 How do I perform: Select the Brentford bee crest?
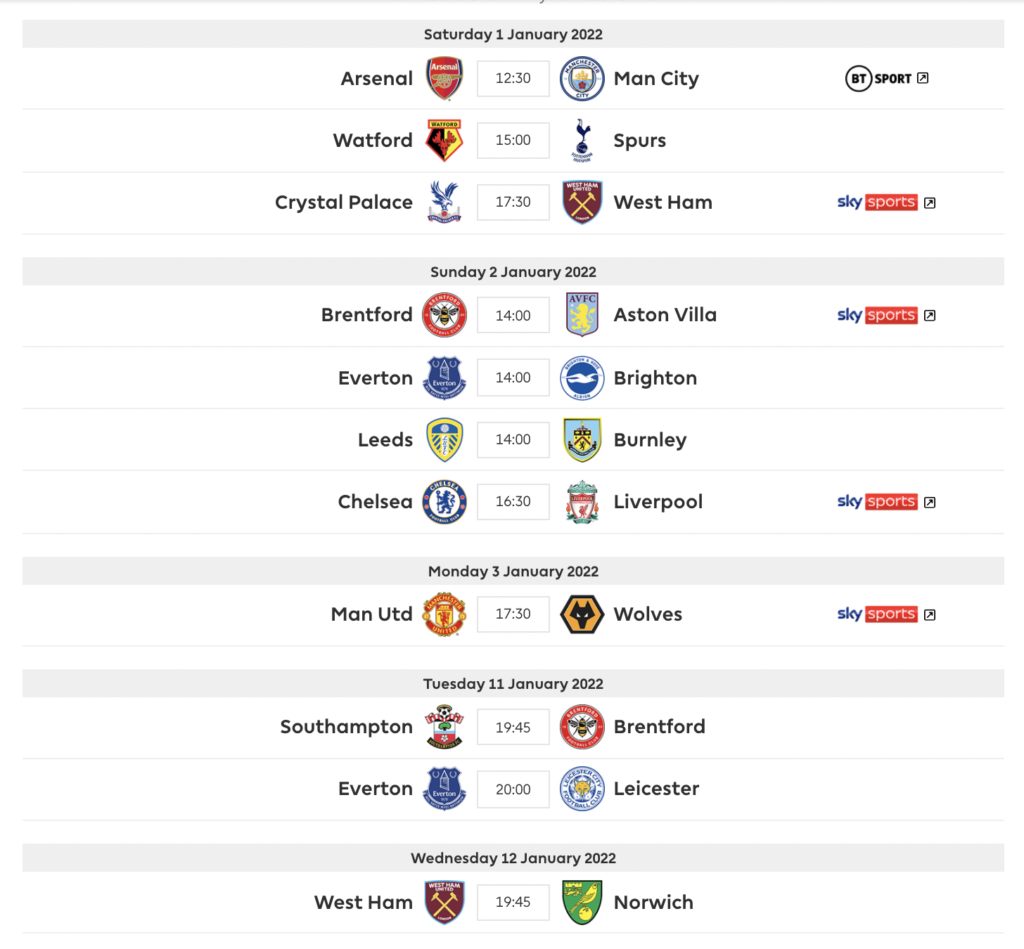pos(444,314)
